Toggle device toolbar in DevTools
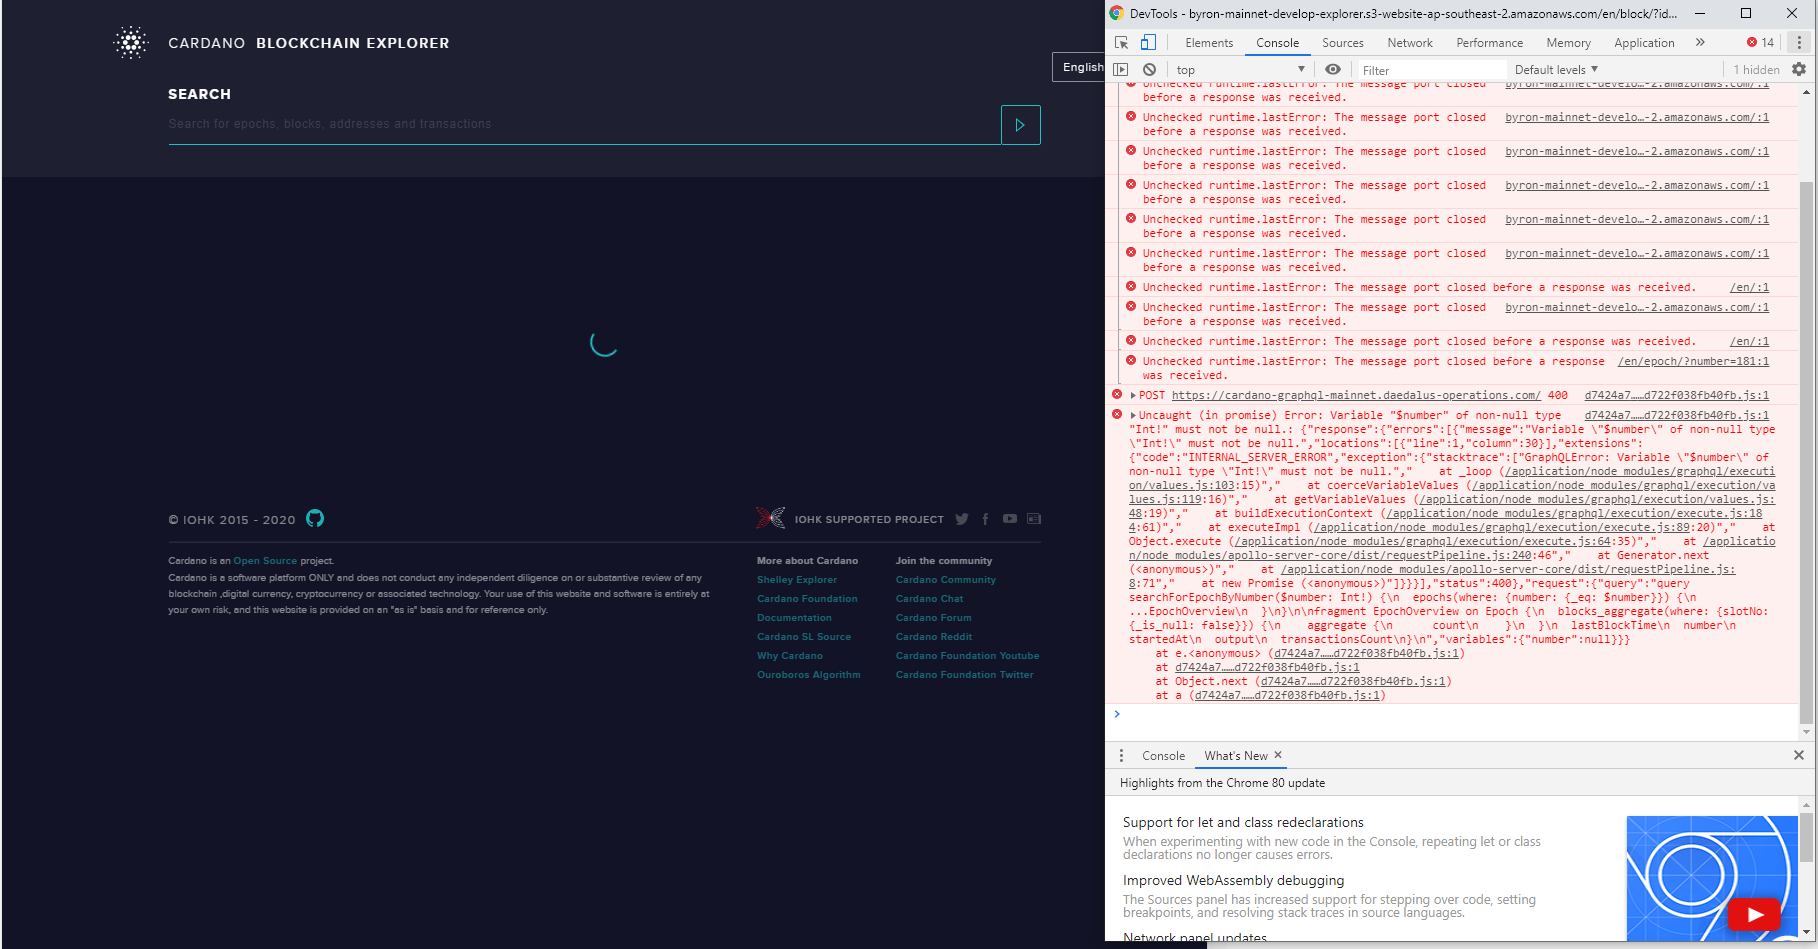Viewport: 1818px width, 949px height. point(1148,43)
